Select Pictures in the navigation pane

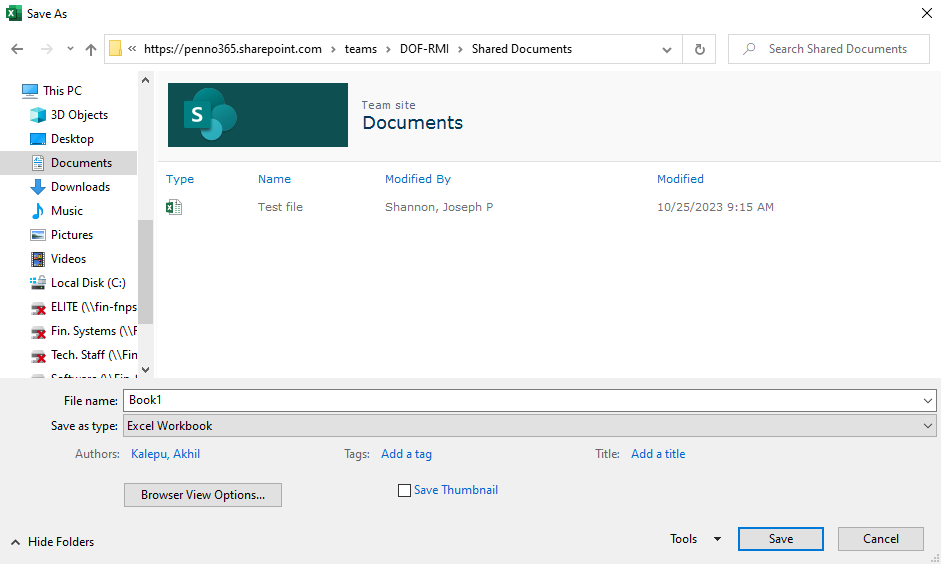click(x=72, y=235)
